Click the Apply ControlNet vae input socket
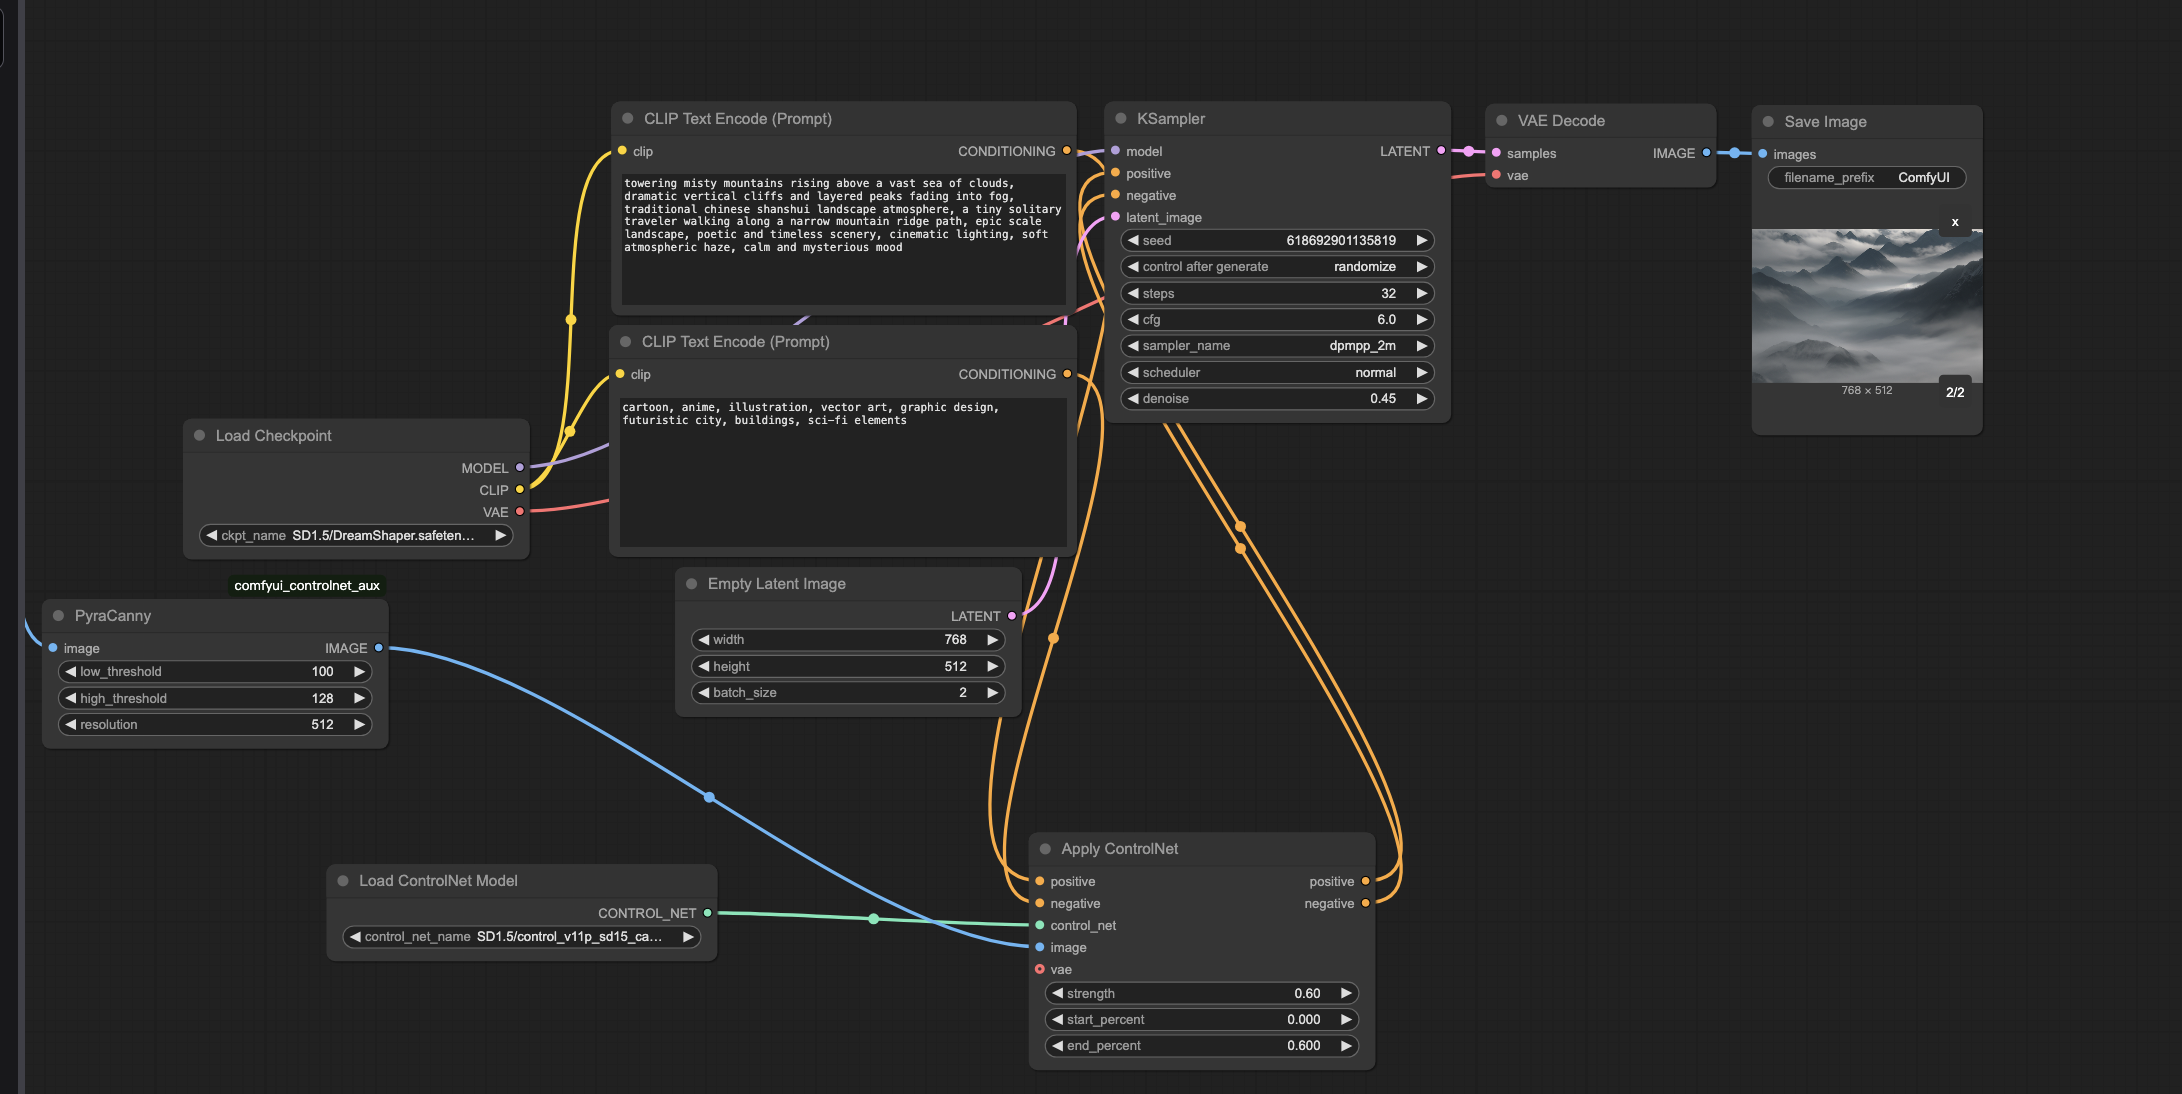The width and height of the screenshot is (2182, 1094). 1040,969
